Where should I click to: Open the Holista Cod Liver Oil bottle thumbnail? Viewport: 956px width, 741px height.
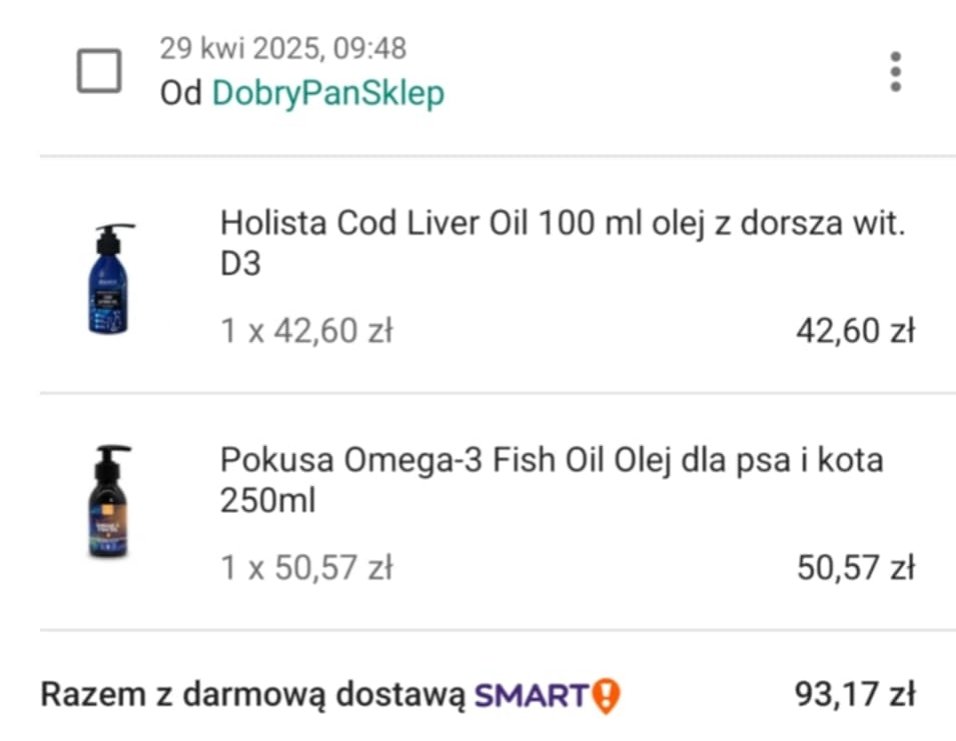click(110, 278)
